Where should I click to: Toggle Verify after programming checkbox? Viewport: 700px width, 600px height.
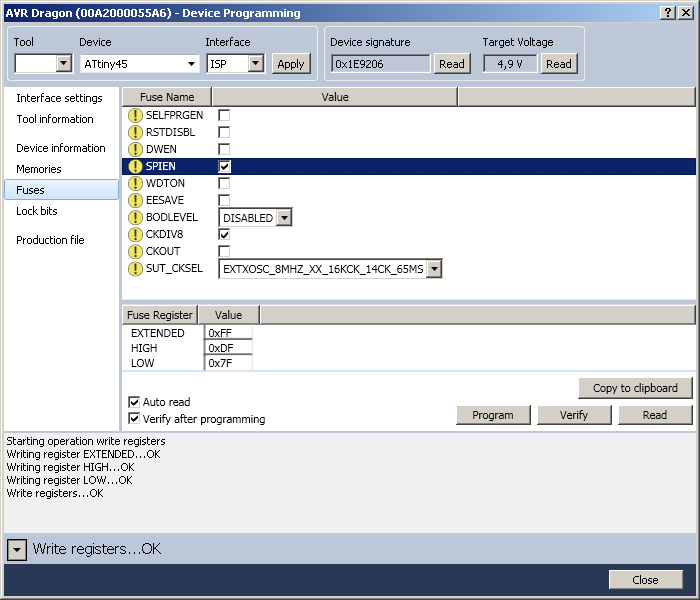pyautogui.click(x=134, y=419)
